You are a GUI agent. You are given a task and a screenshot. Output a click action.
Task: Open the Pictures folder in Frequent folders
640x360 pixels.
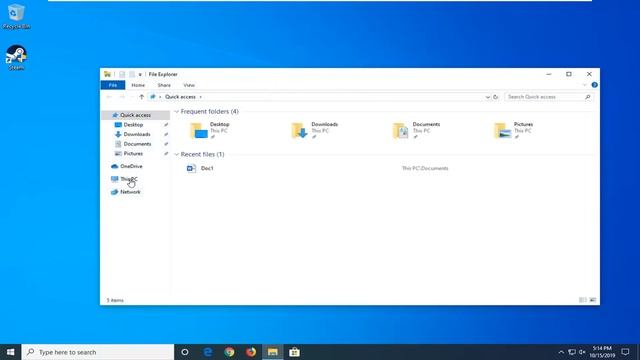click(513, 130)
